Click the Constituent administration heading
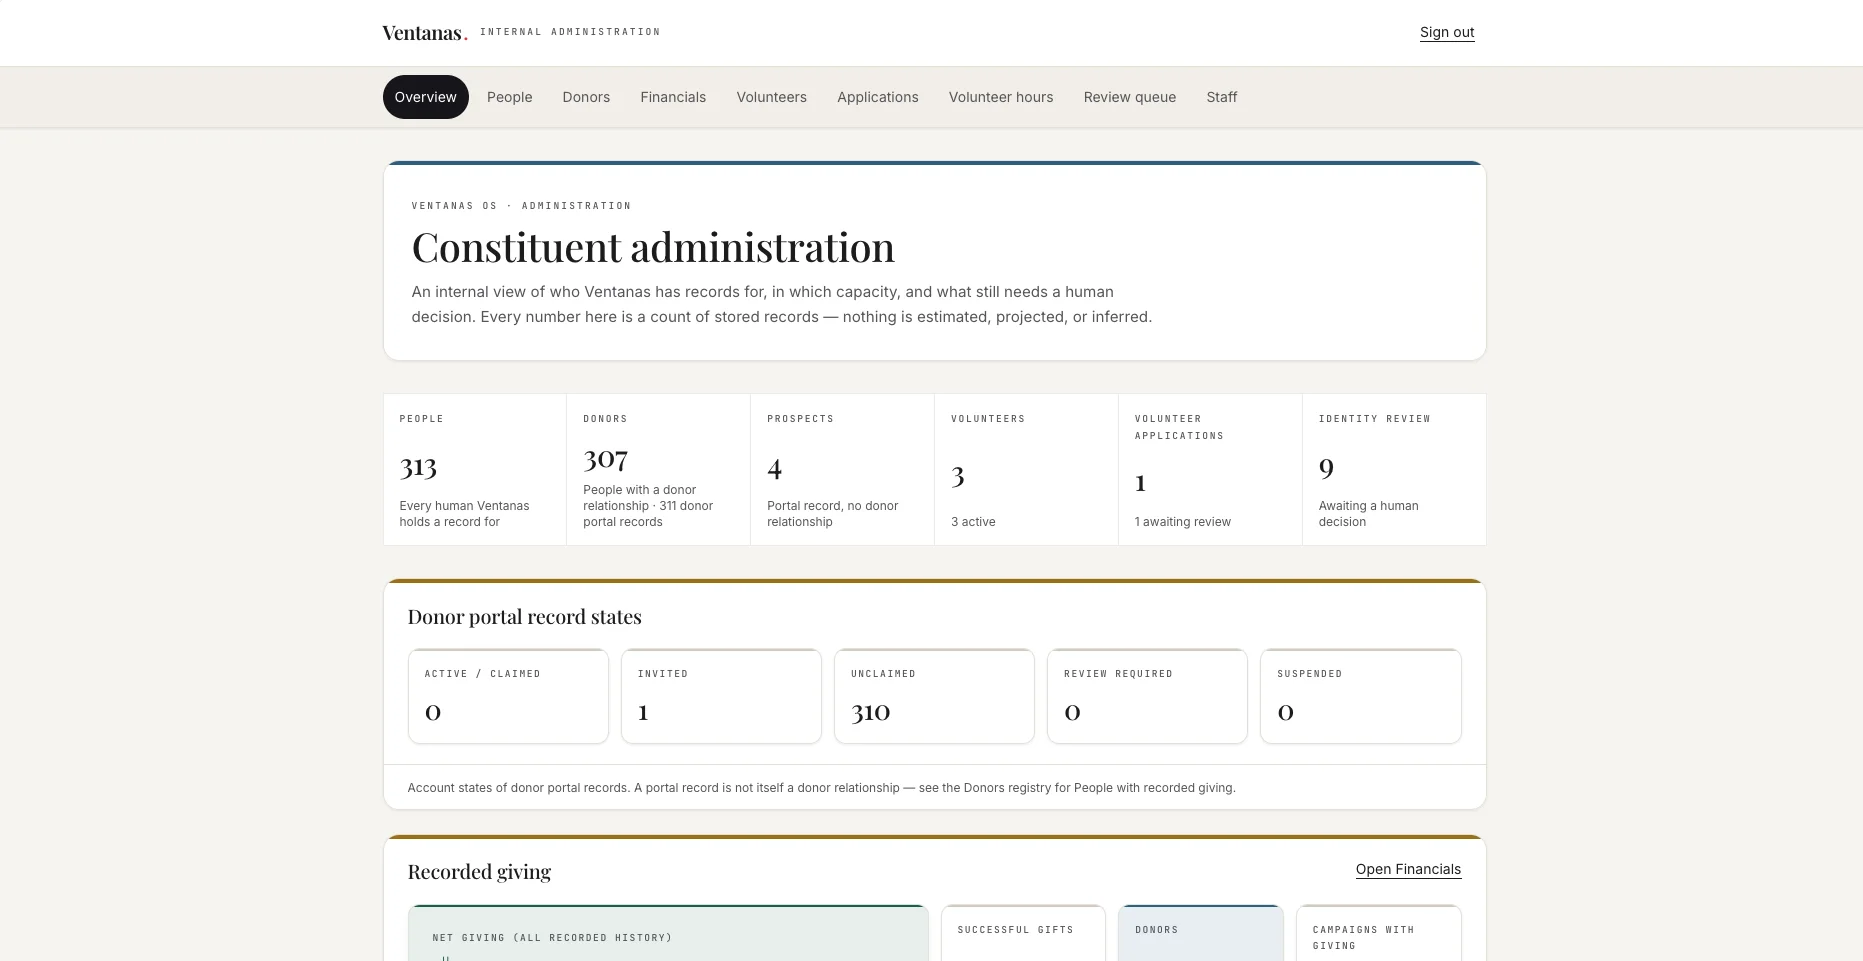The width and height of the screenshot is (1863, 961). (x=653, y=247)
